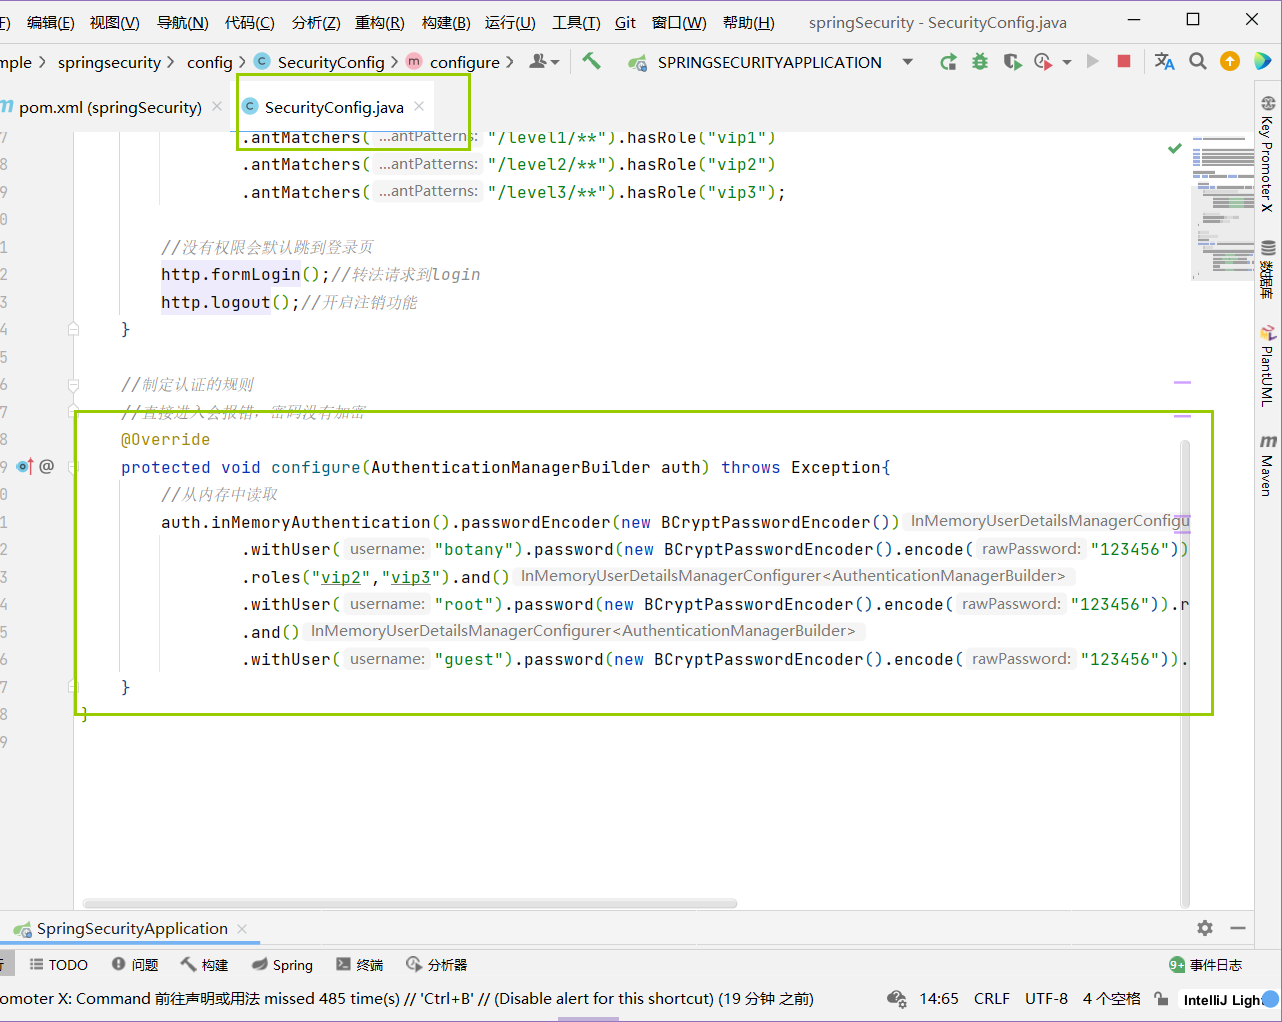Screen dimensions: 1282x1022
Task: Open the Key Promoter X side panel
Action: coord(1267,153)
